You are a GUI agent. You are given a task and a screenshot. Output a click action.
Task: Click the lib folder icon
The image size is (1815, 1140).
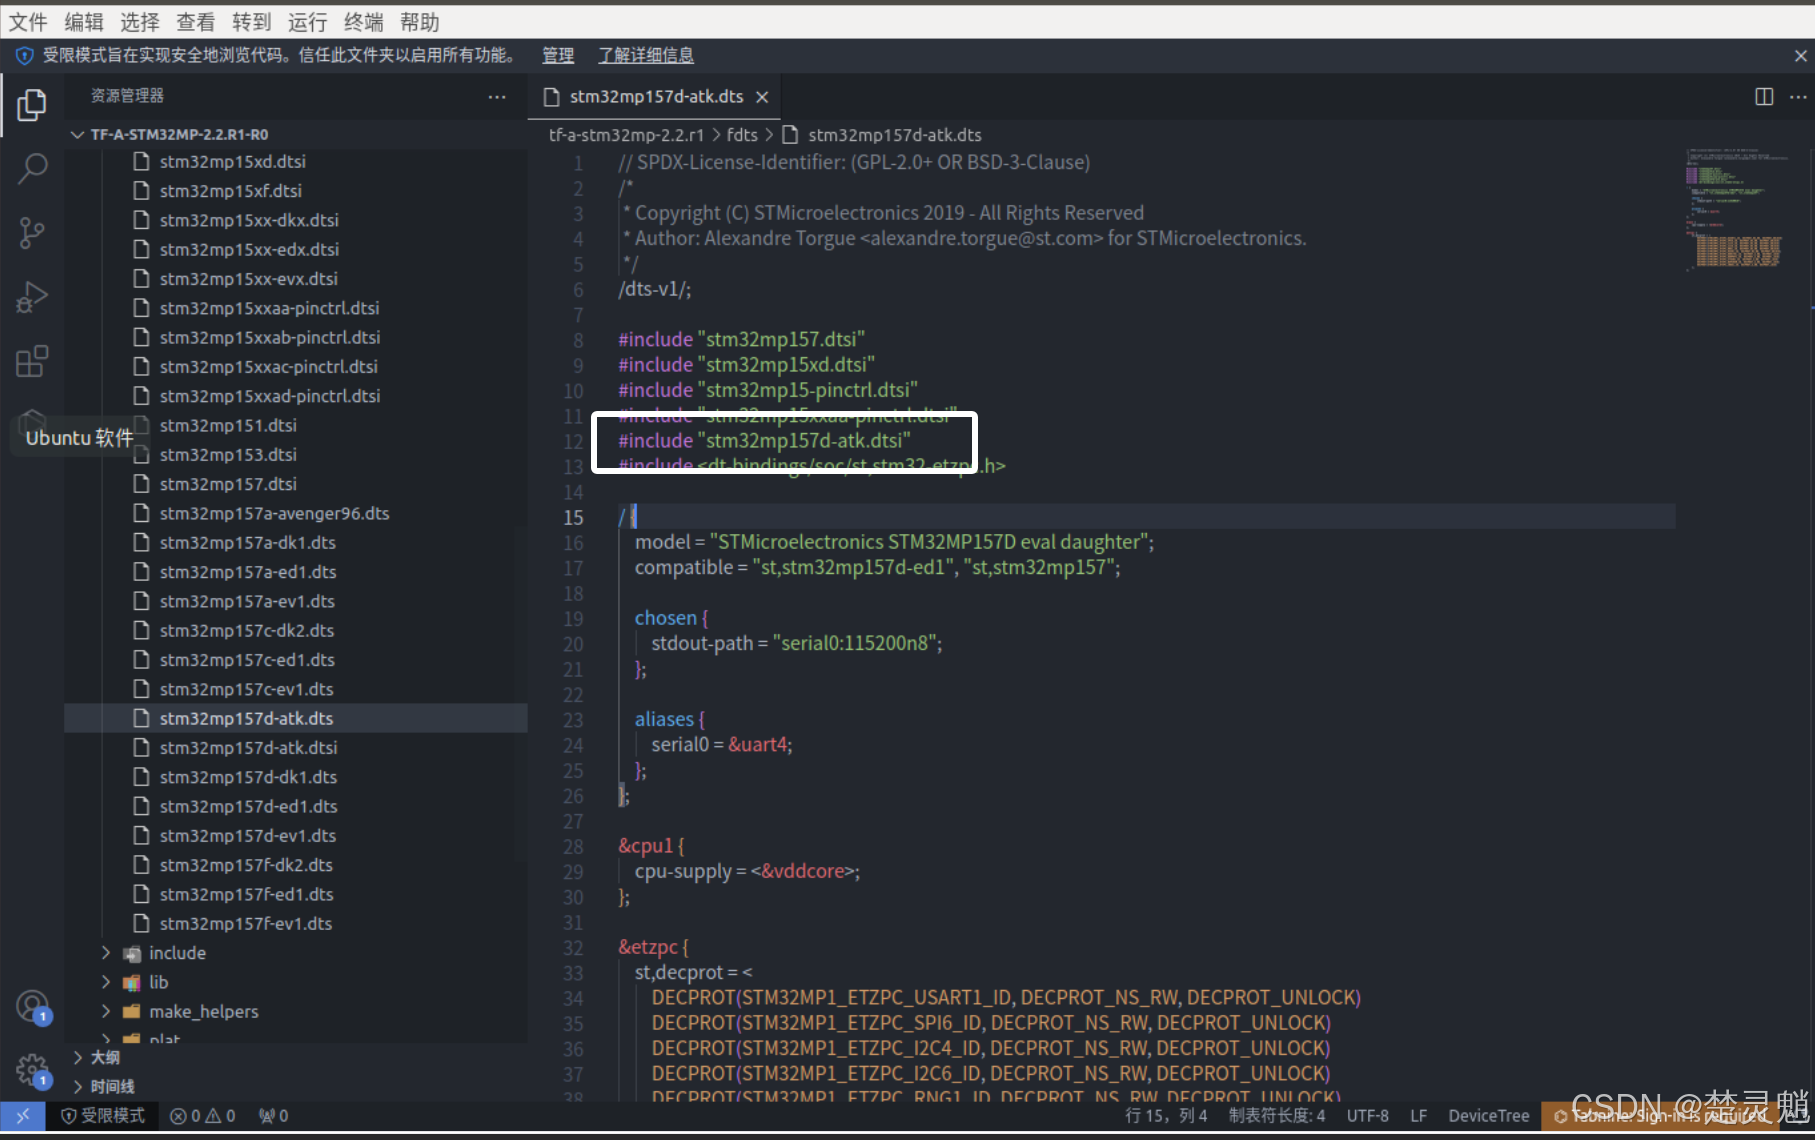tap(132, 982)
